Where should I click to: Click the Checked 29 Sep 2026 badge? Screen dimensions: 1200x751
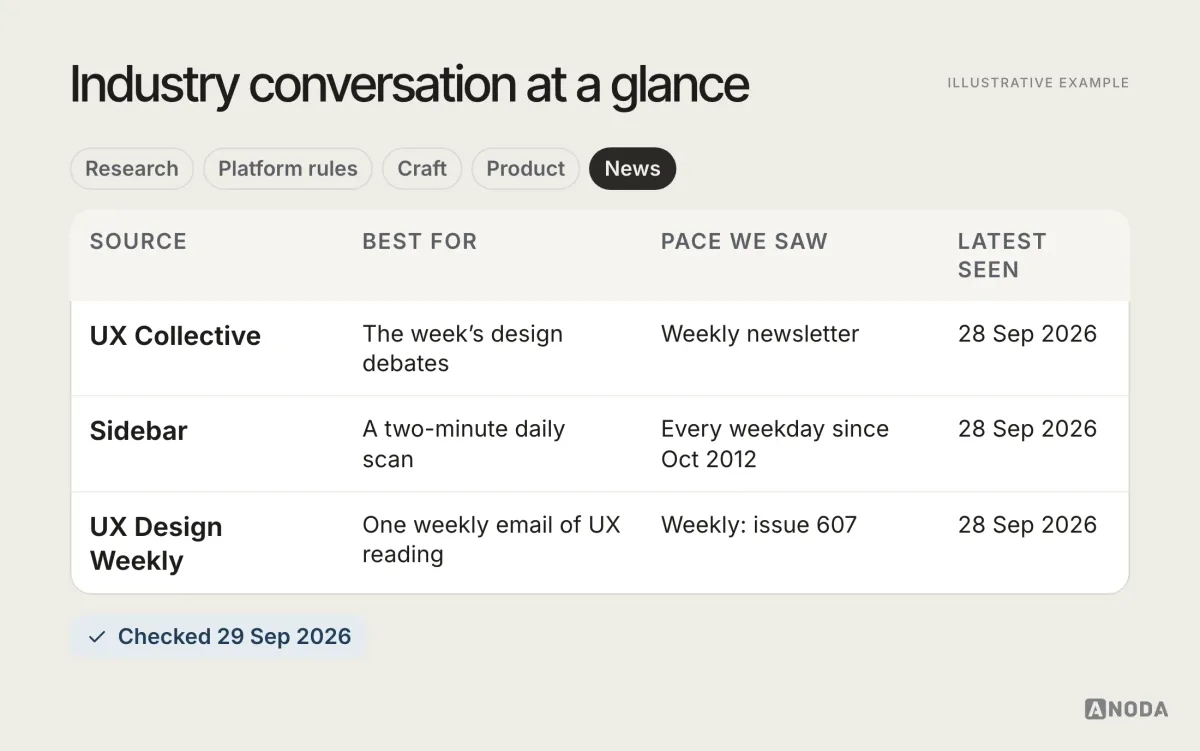pyautogui.click(x=219, y=637)
